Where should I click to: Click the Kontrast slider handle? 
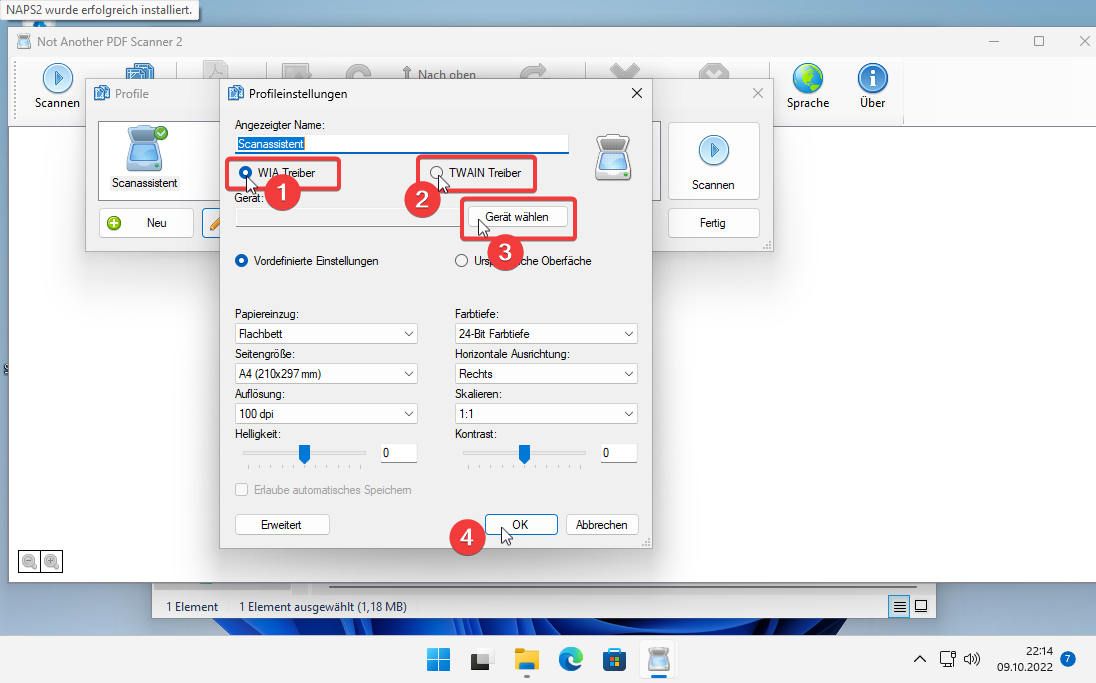pos(524,454)
